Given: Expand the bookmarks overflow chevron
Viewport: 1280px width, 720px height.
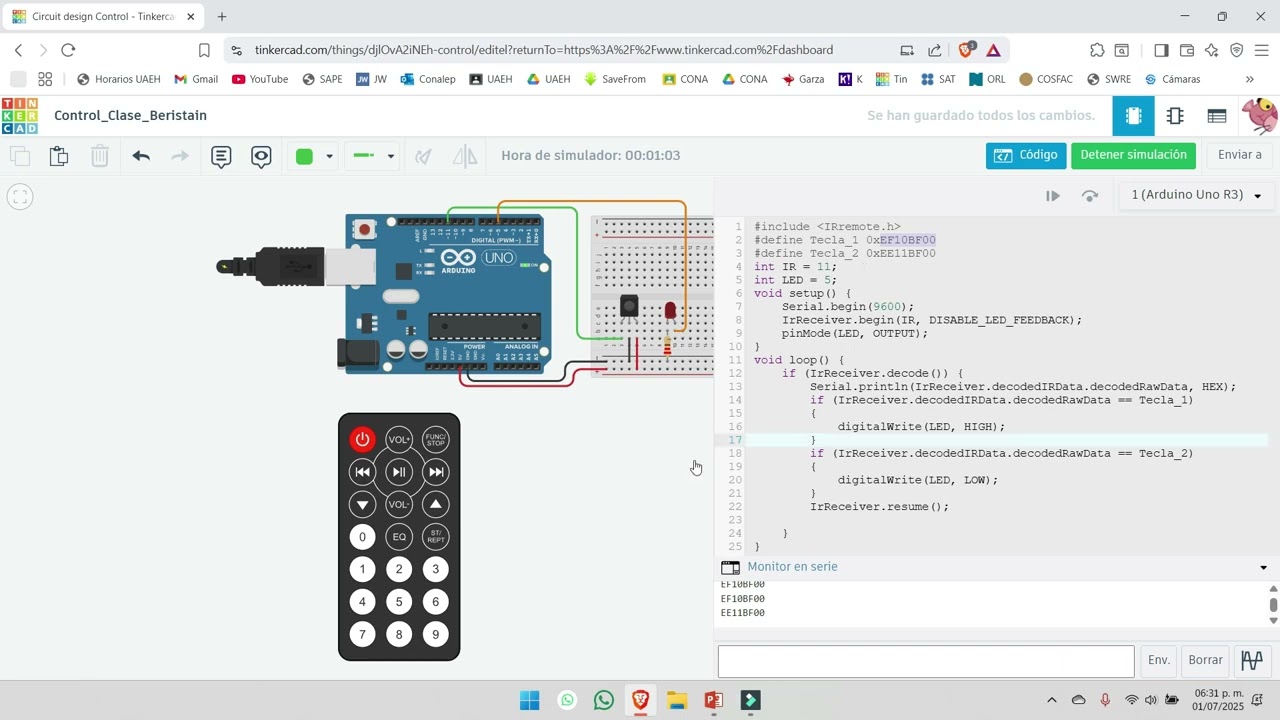Looking at the screenshot, I should click(1250, 79).
